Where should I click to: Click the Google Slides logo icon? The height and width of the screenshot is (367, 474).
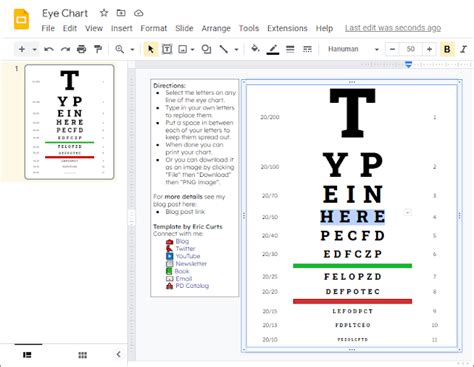(x=21, y=19)
